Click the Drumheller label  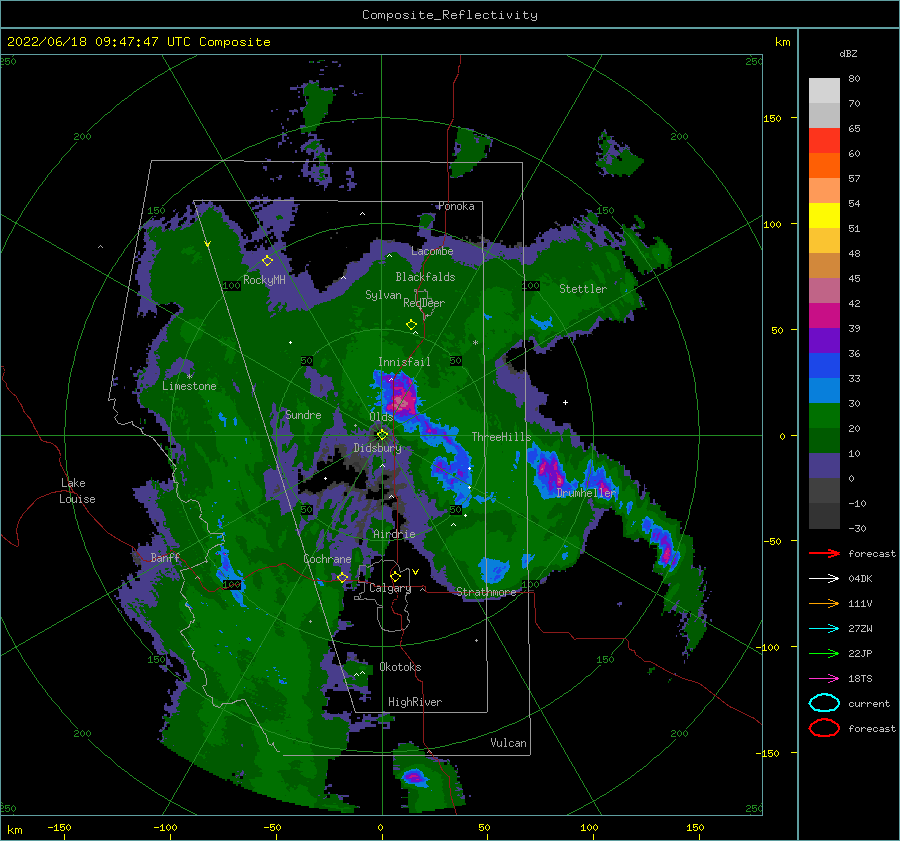(x=586, y=493)
